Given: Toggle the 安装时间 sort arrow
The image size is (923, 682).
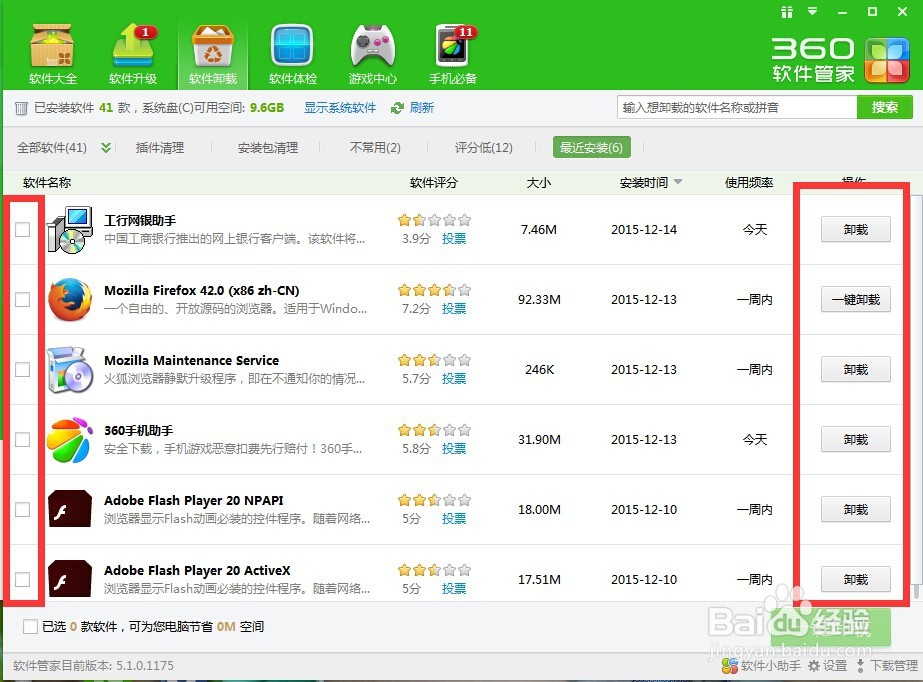Looking at the screenshot, I should click(678, 182).
